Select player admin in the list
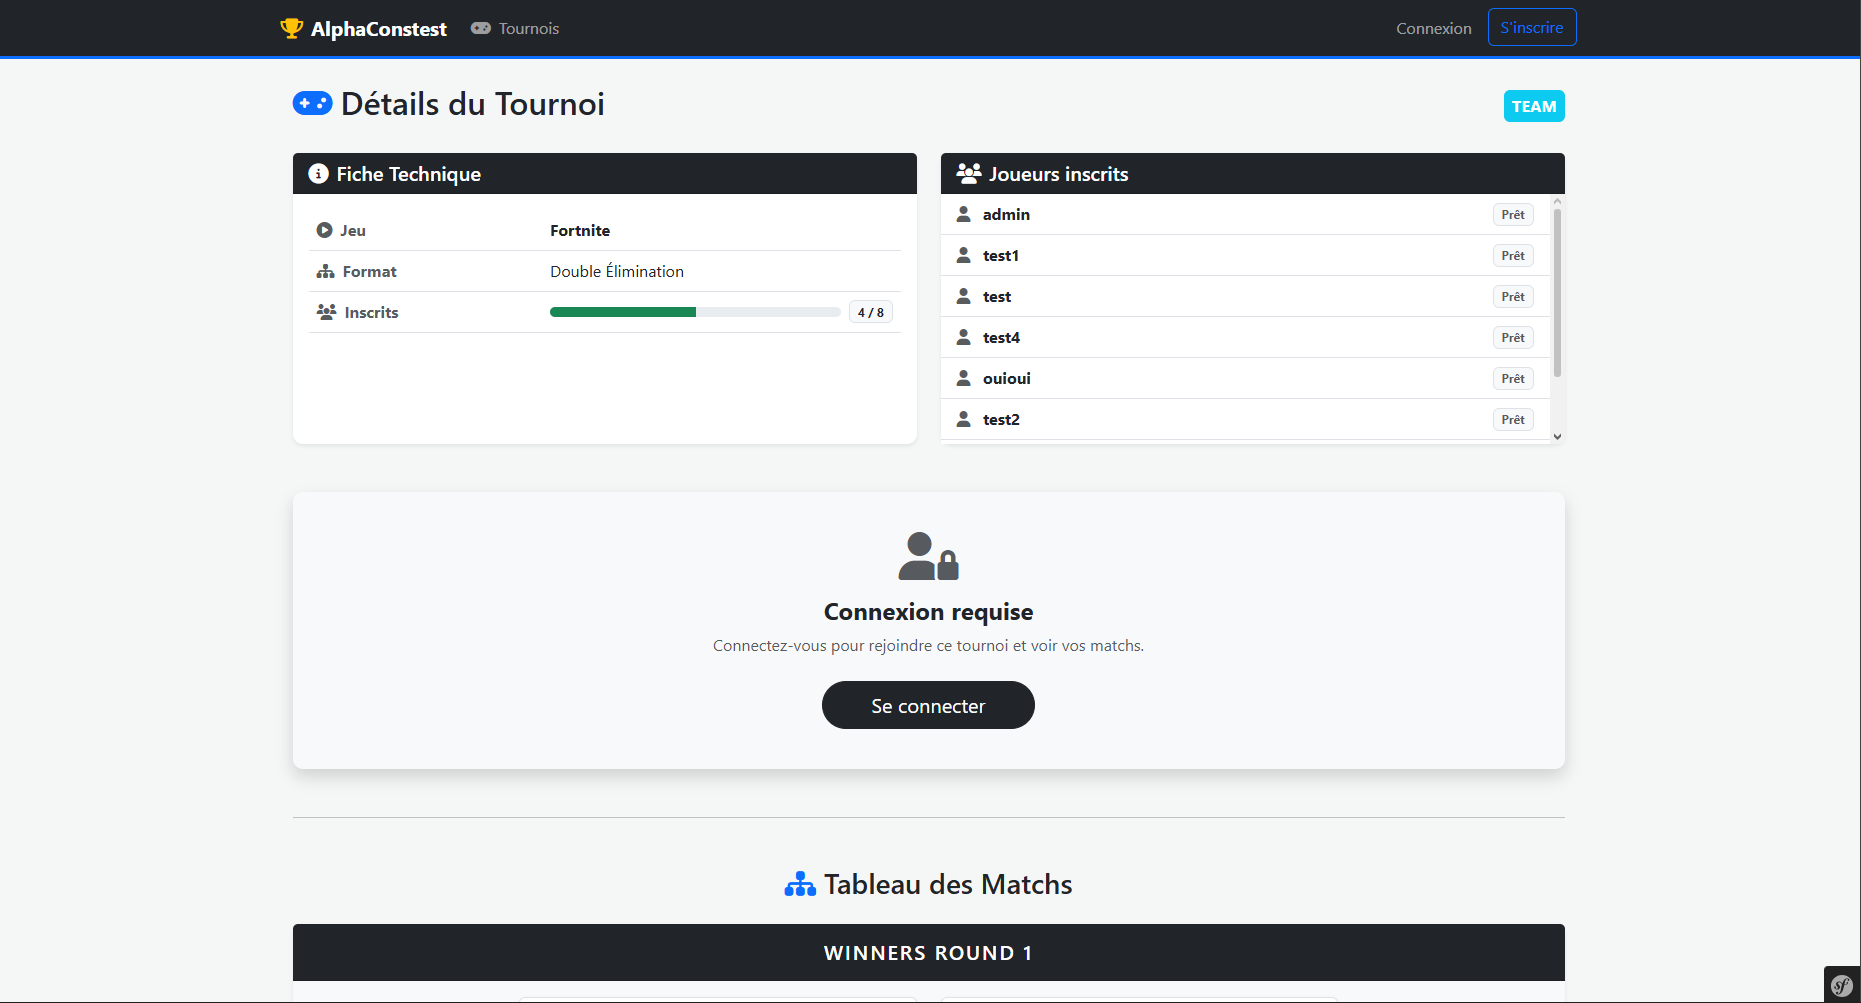The width and height of the screenshot is (1861, 1003). point(1246,214)
